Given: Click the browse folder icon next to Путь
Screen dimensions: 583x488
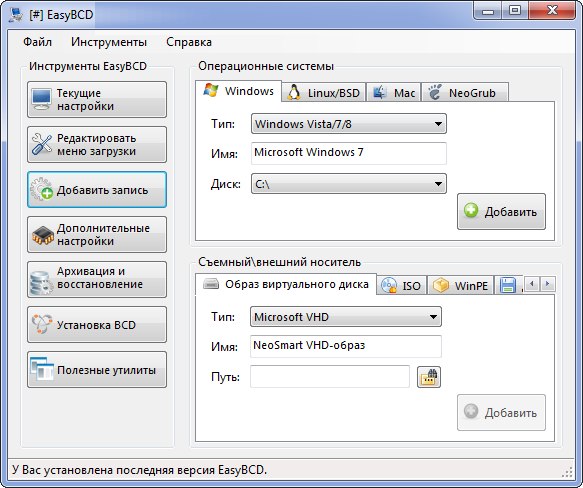Looking at the screenshot, I should pyautogui.click(x=429, y=377).
